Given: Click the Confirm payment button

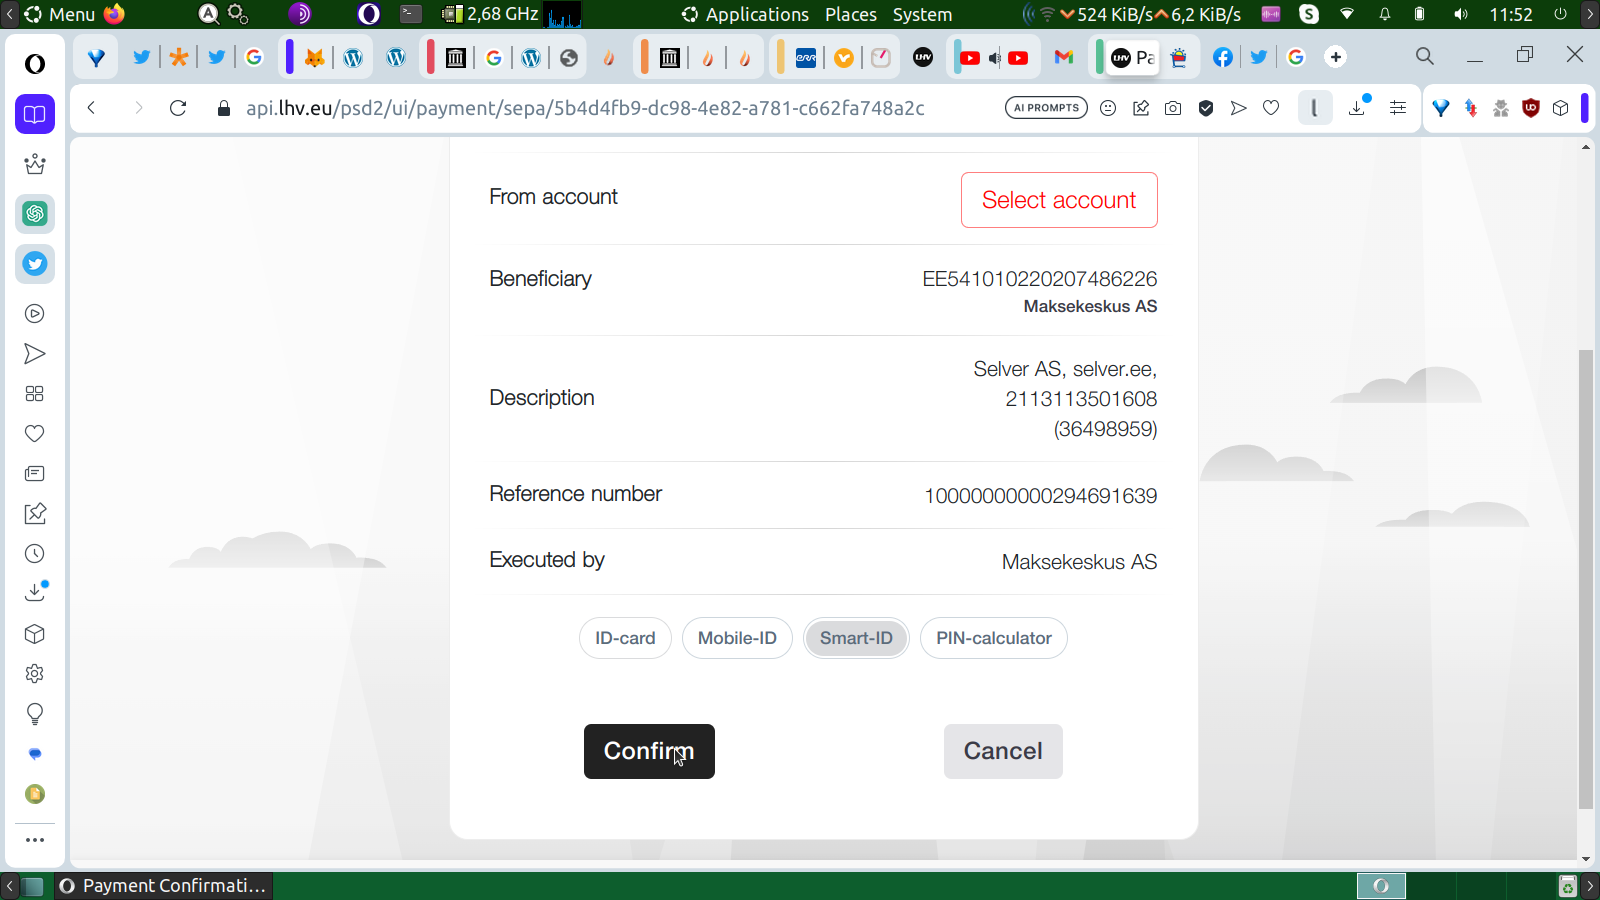Looking at the screenshot, I should tap(649, 751).
